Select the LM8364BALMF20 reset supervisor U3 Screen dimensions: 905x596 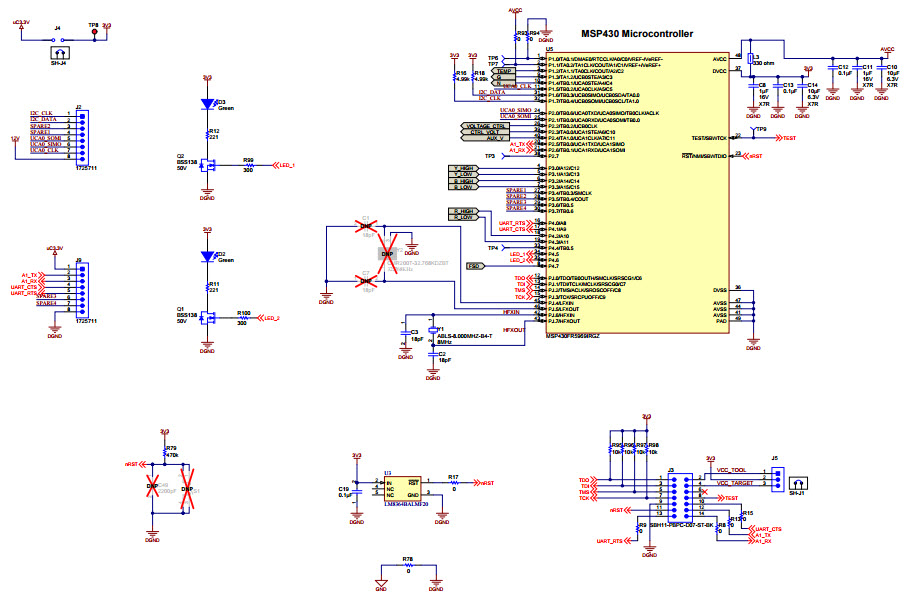(402, 490)
